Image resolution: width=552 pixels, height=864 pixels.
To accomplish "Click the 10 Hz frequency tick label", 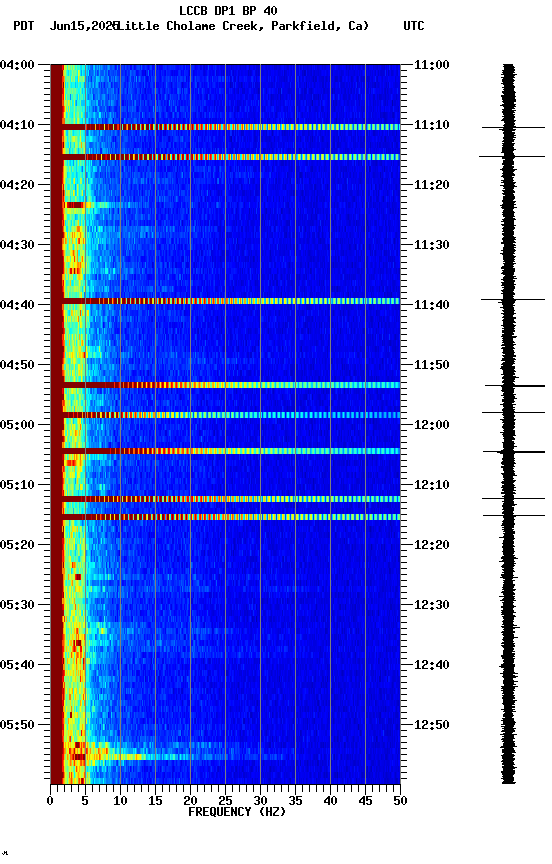I will point(120,801).
